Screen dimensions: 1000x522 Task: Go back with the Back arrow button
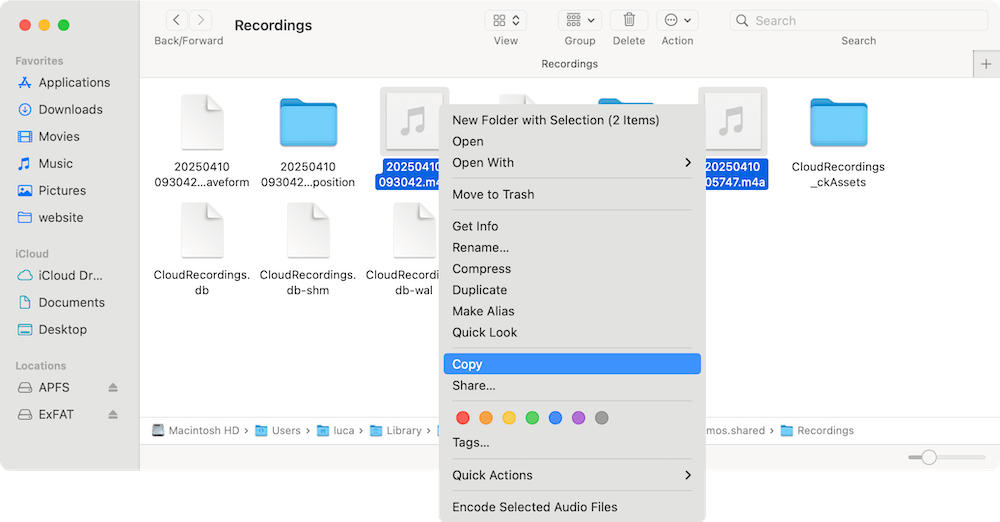(x=177, y=20)
